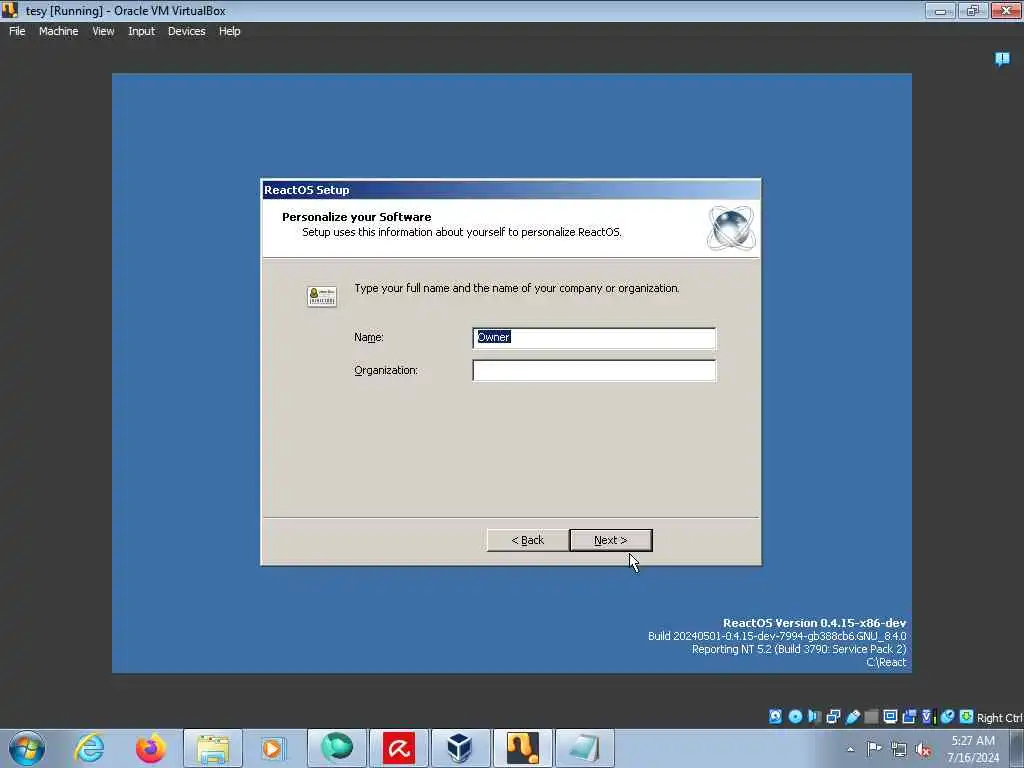Click the Show desktop strip
1024x768 pixels.
point(1017,748)
